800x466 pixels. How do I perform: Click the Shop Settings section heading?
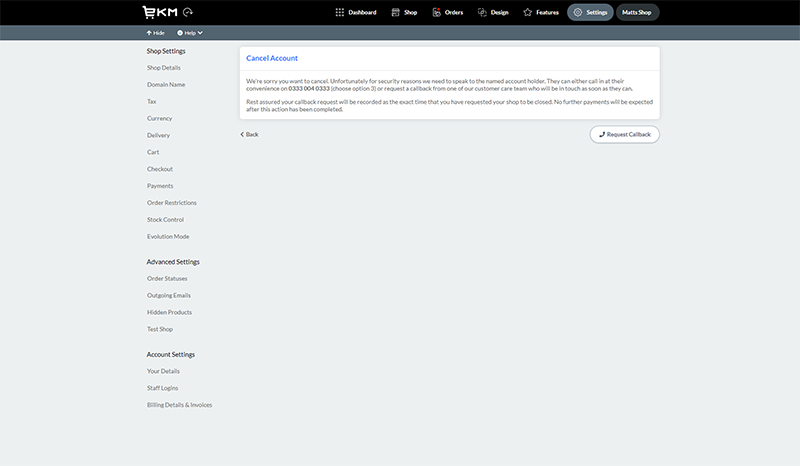pyautogui.click(x=166, y=51)
